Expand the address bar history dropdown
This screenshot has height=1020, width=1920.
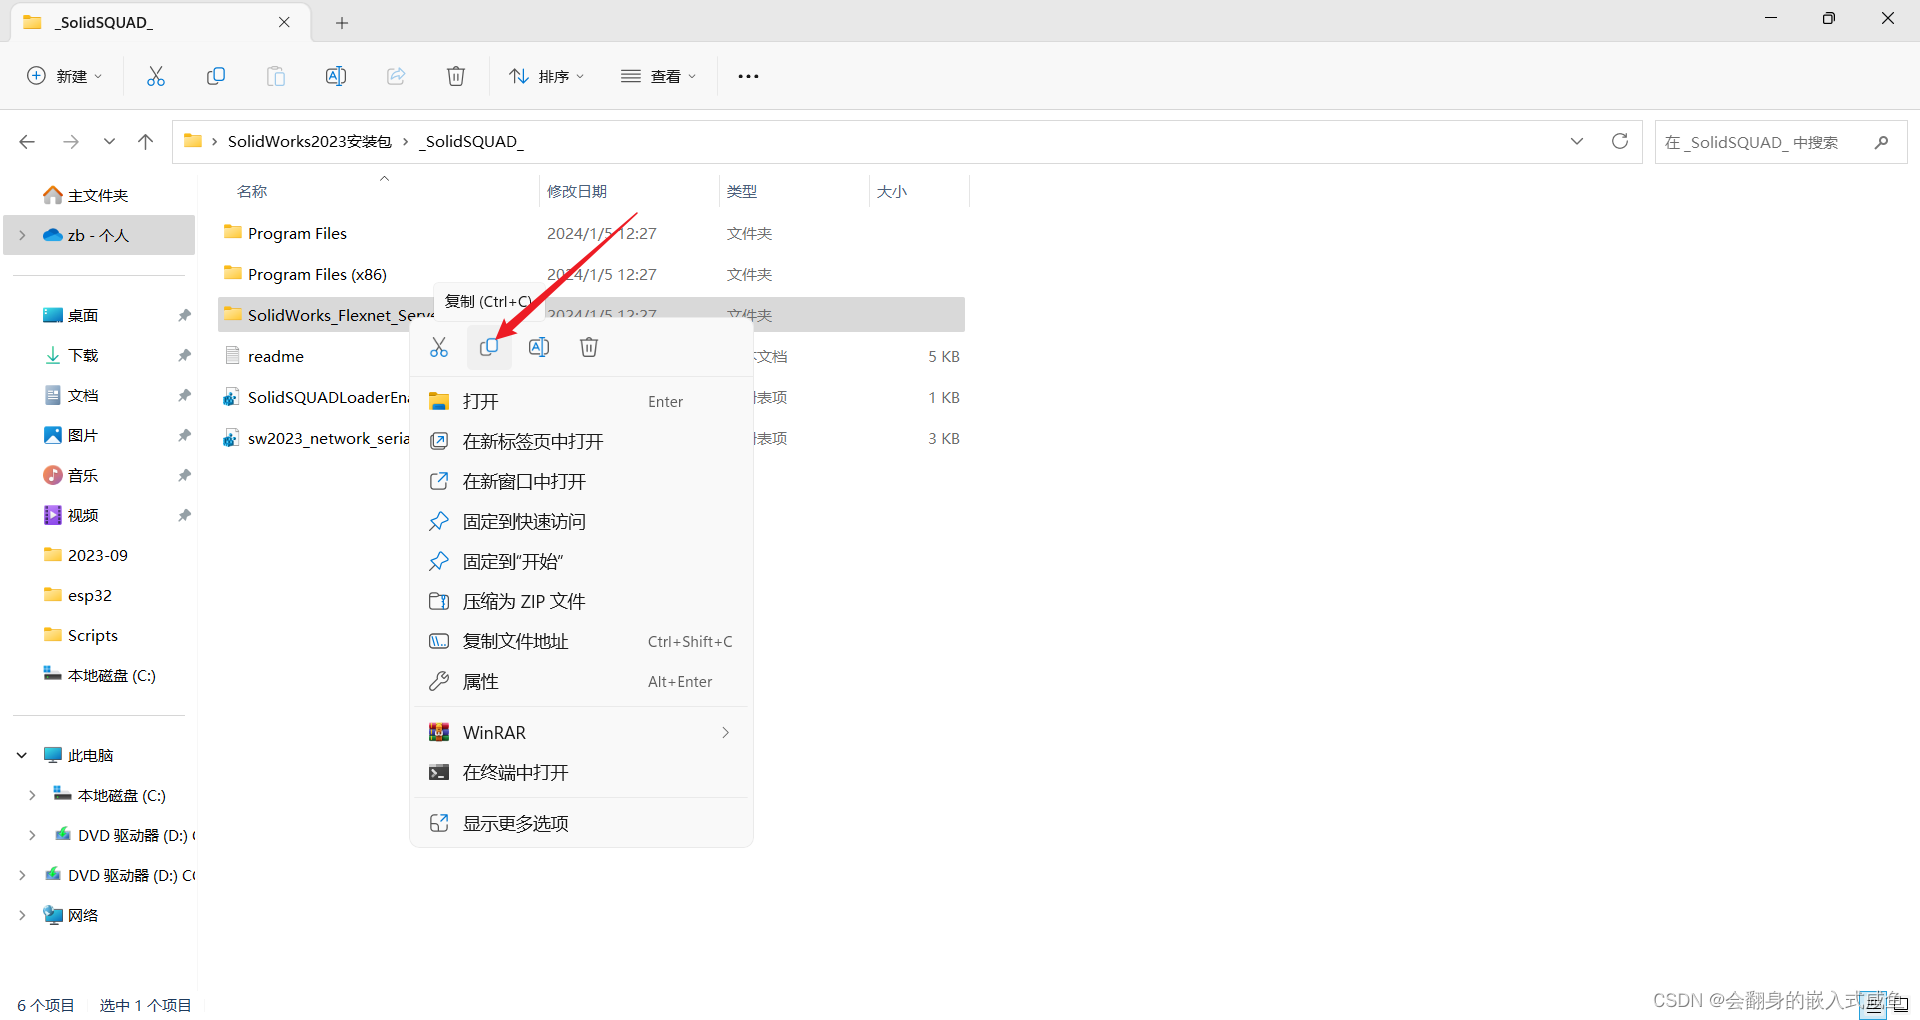pyautogui.click(x=1577, y=142)
